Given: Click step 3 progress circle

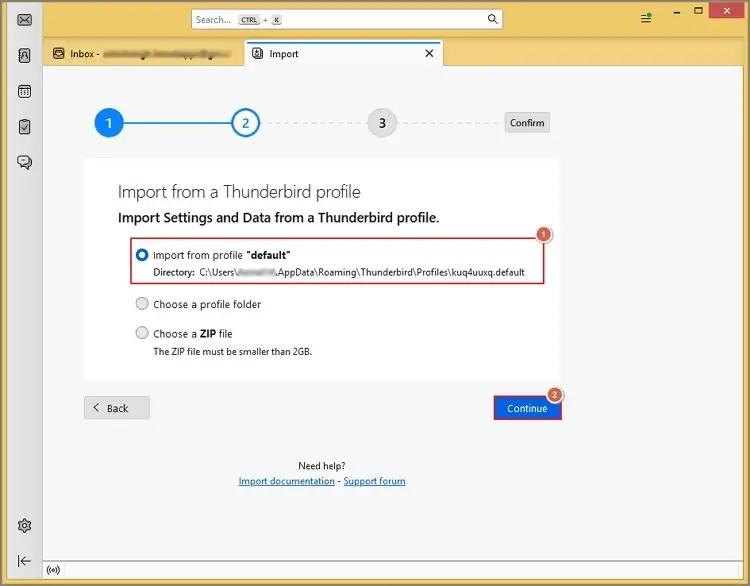Looking at the screenshot, I should 382,123.
